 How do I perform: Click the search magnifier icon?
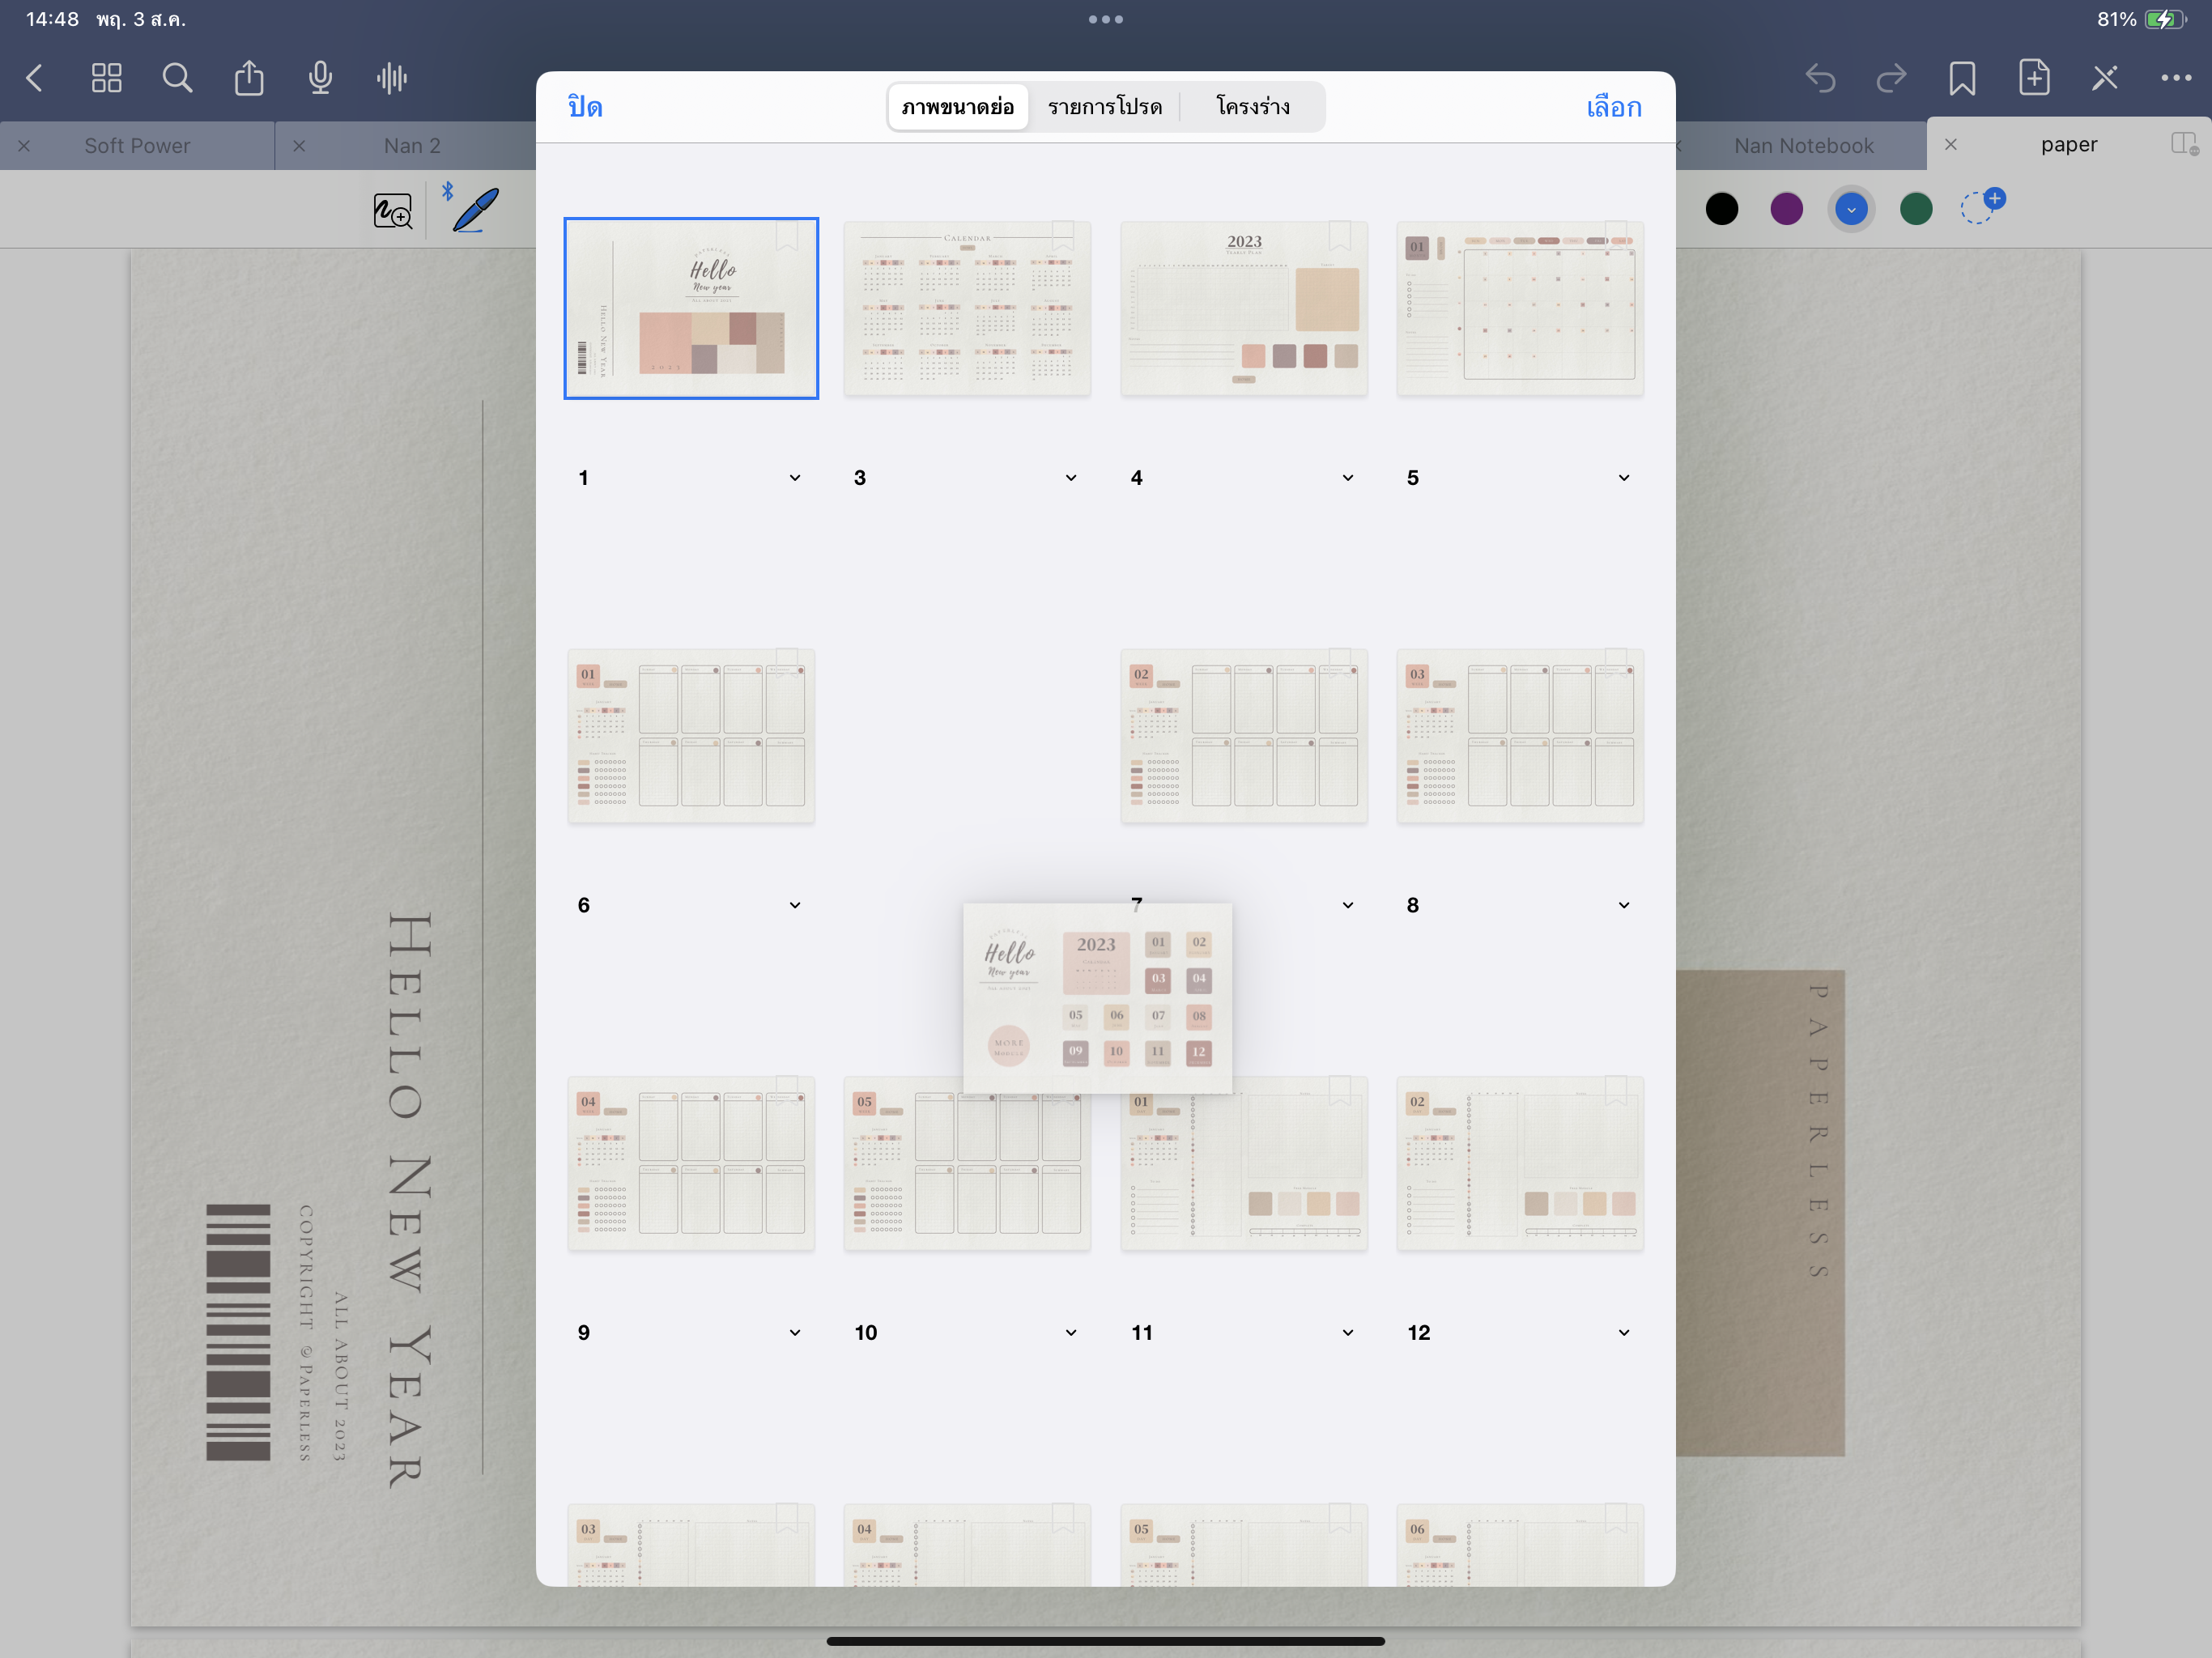coord(177,78)
